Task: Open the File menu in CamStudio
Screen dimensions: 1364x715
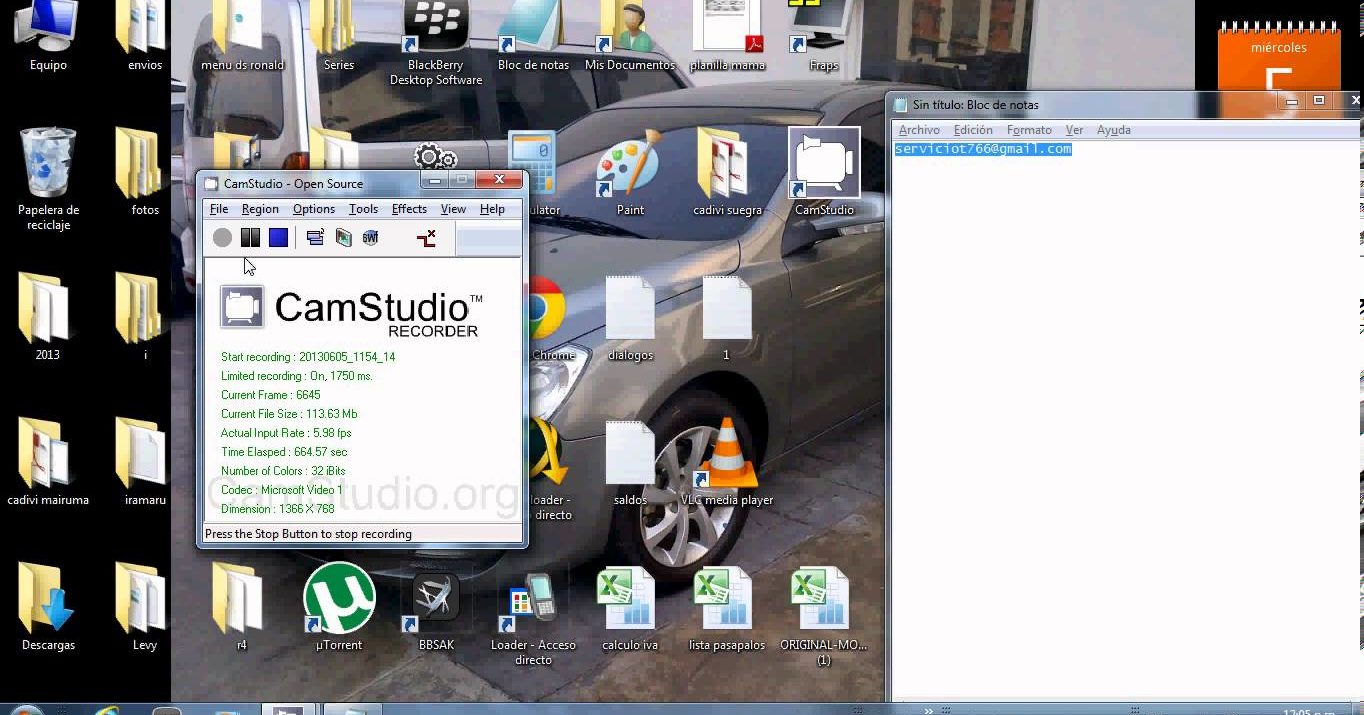Action: (219, 209)
